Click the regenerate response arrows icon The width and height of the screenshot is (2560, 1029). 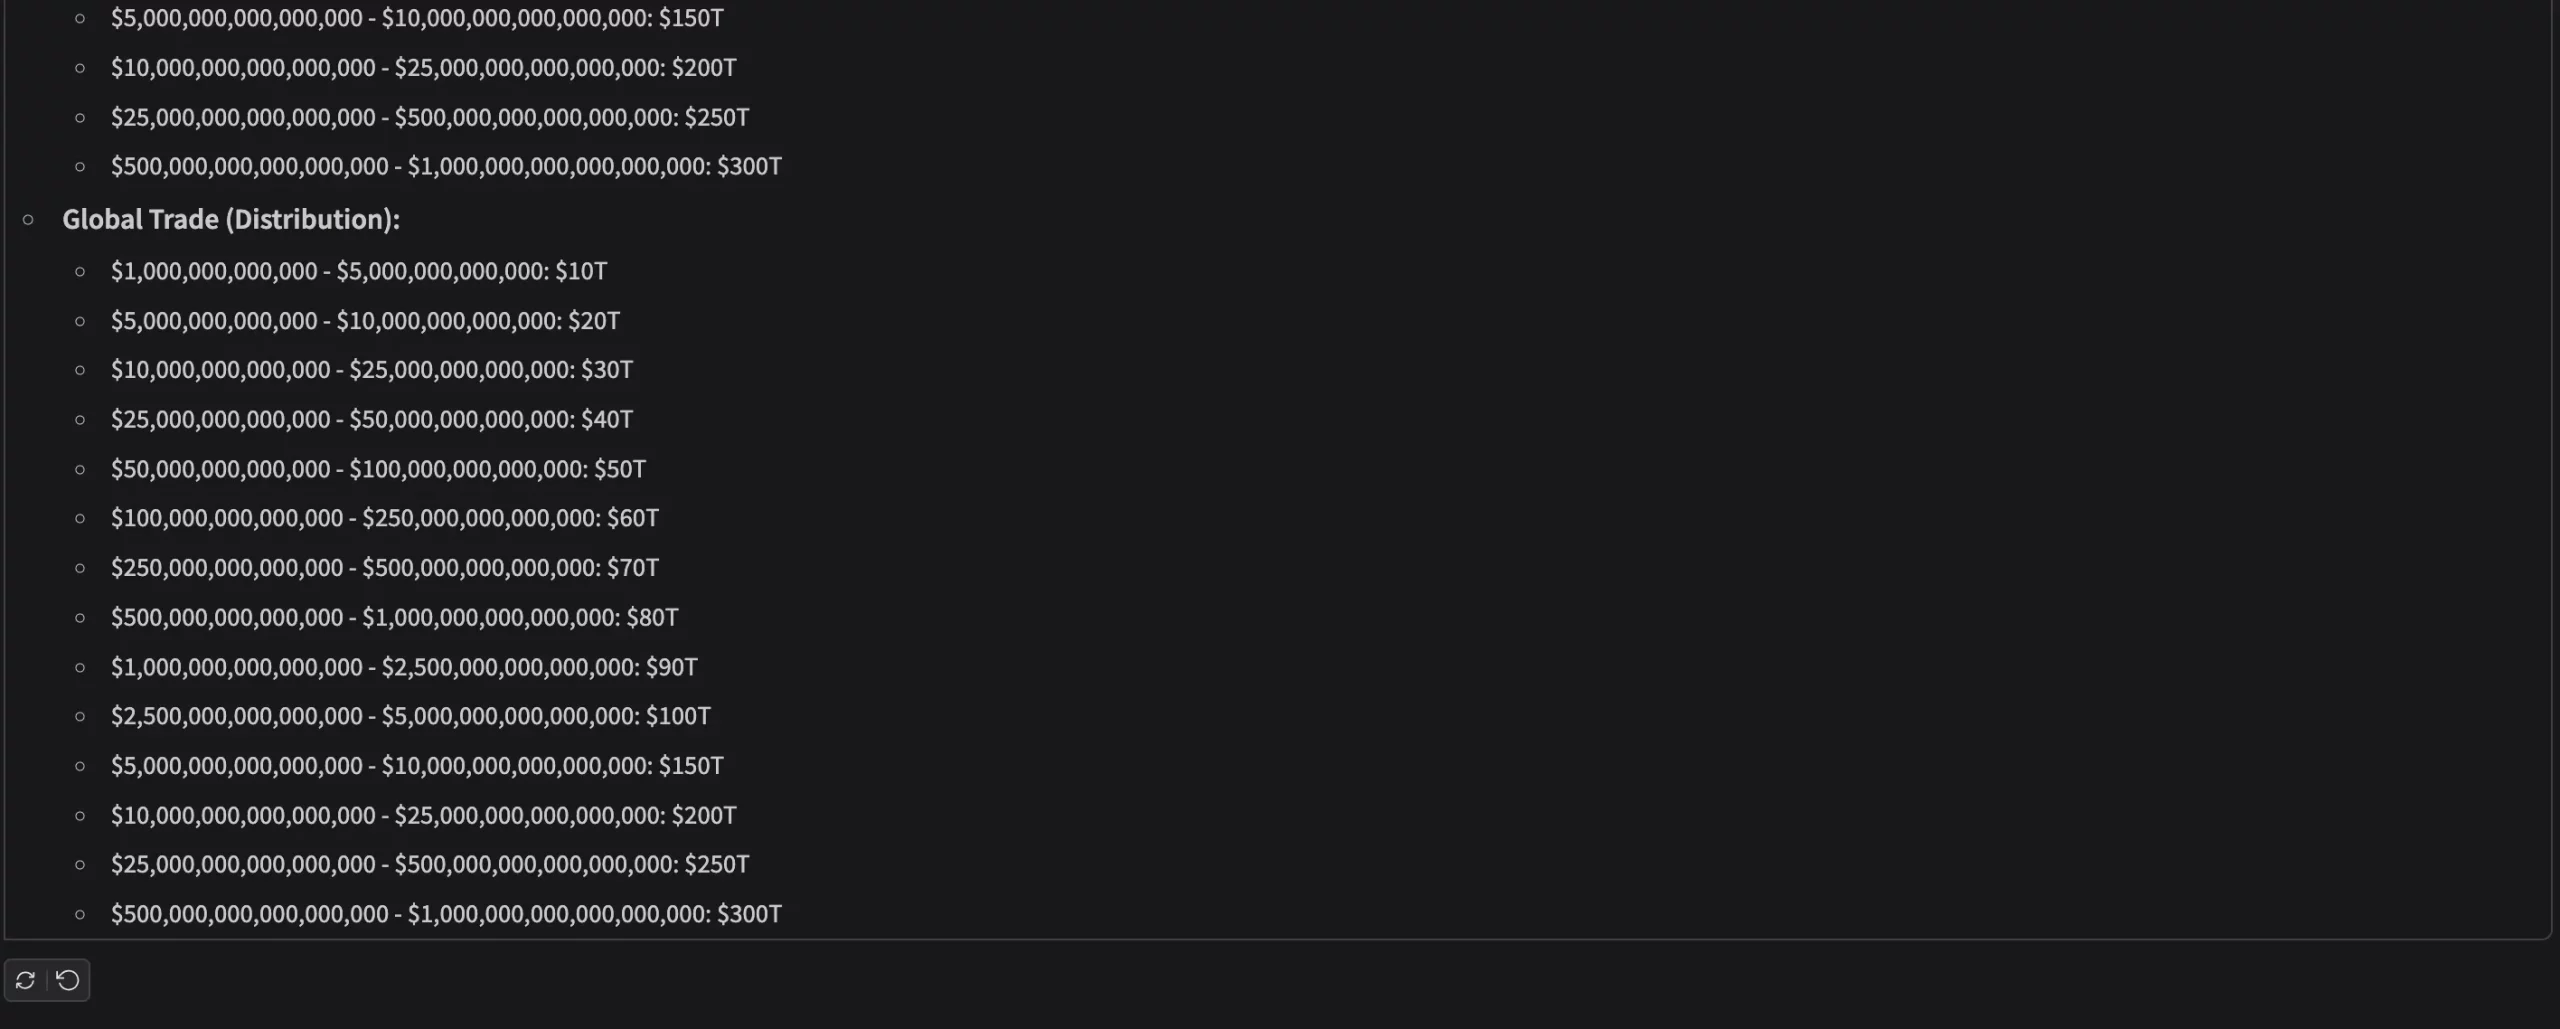(x=26, y=980)
